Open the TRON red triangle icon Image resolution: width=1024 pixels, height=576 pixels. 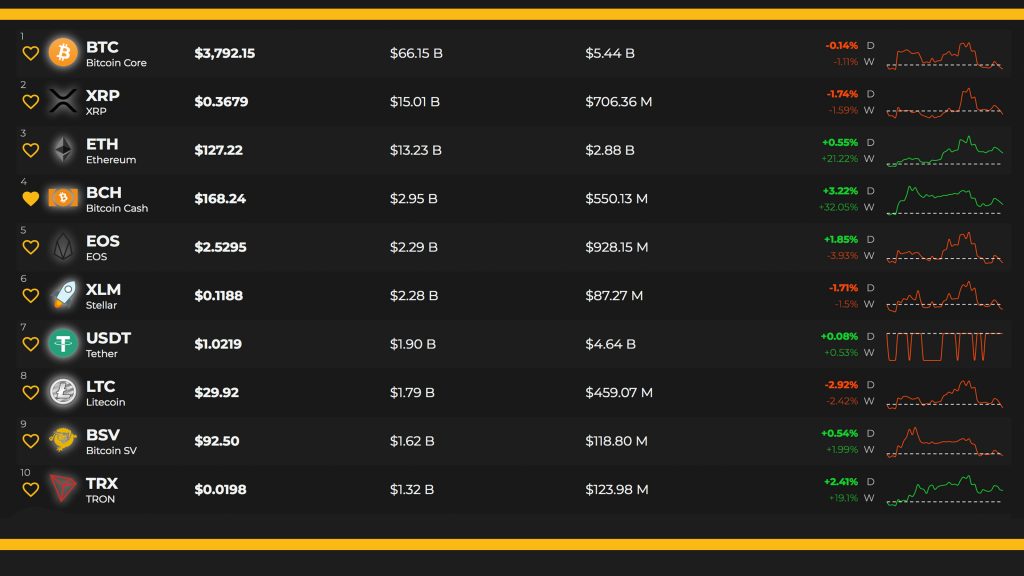tap(63, 489)
